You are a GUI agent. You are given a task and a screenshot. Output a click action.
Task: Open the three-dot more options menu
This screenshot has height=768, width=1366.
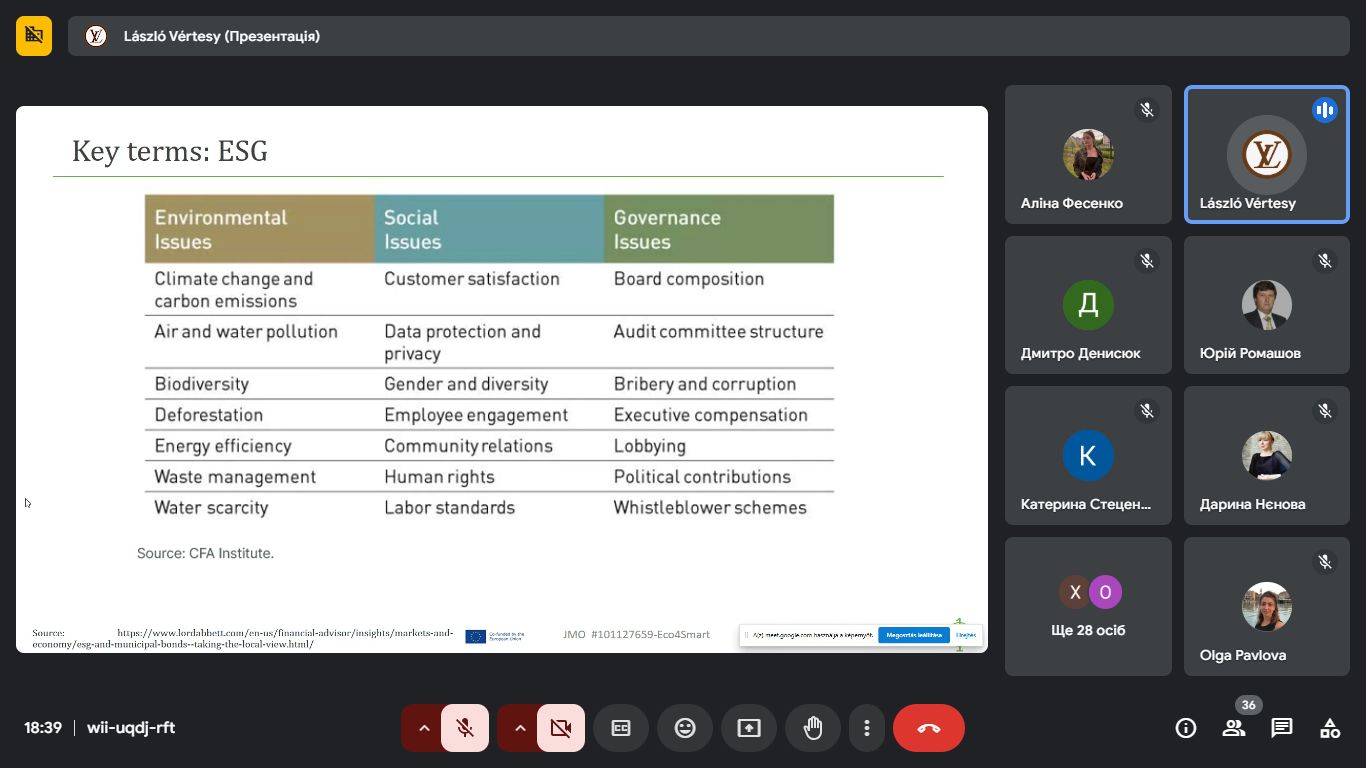coord(867,728)
